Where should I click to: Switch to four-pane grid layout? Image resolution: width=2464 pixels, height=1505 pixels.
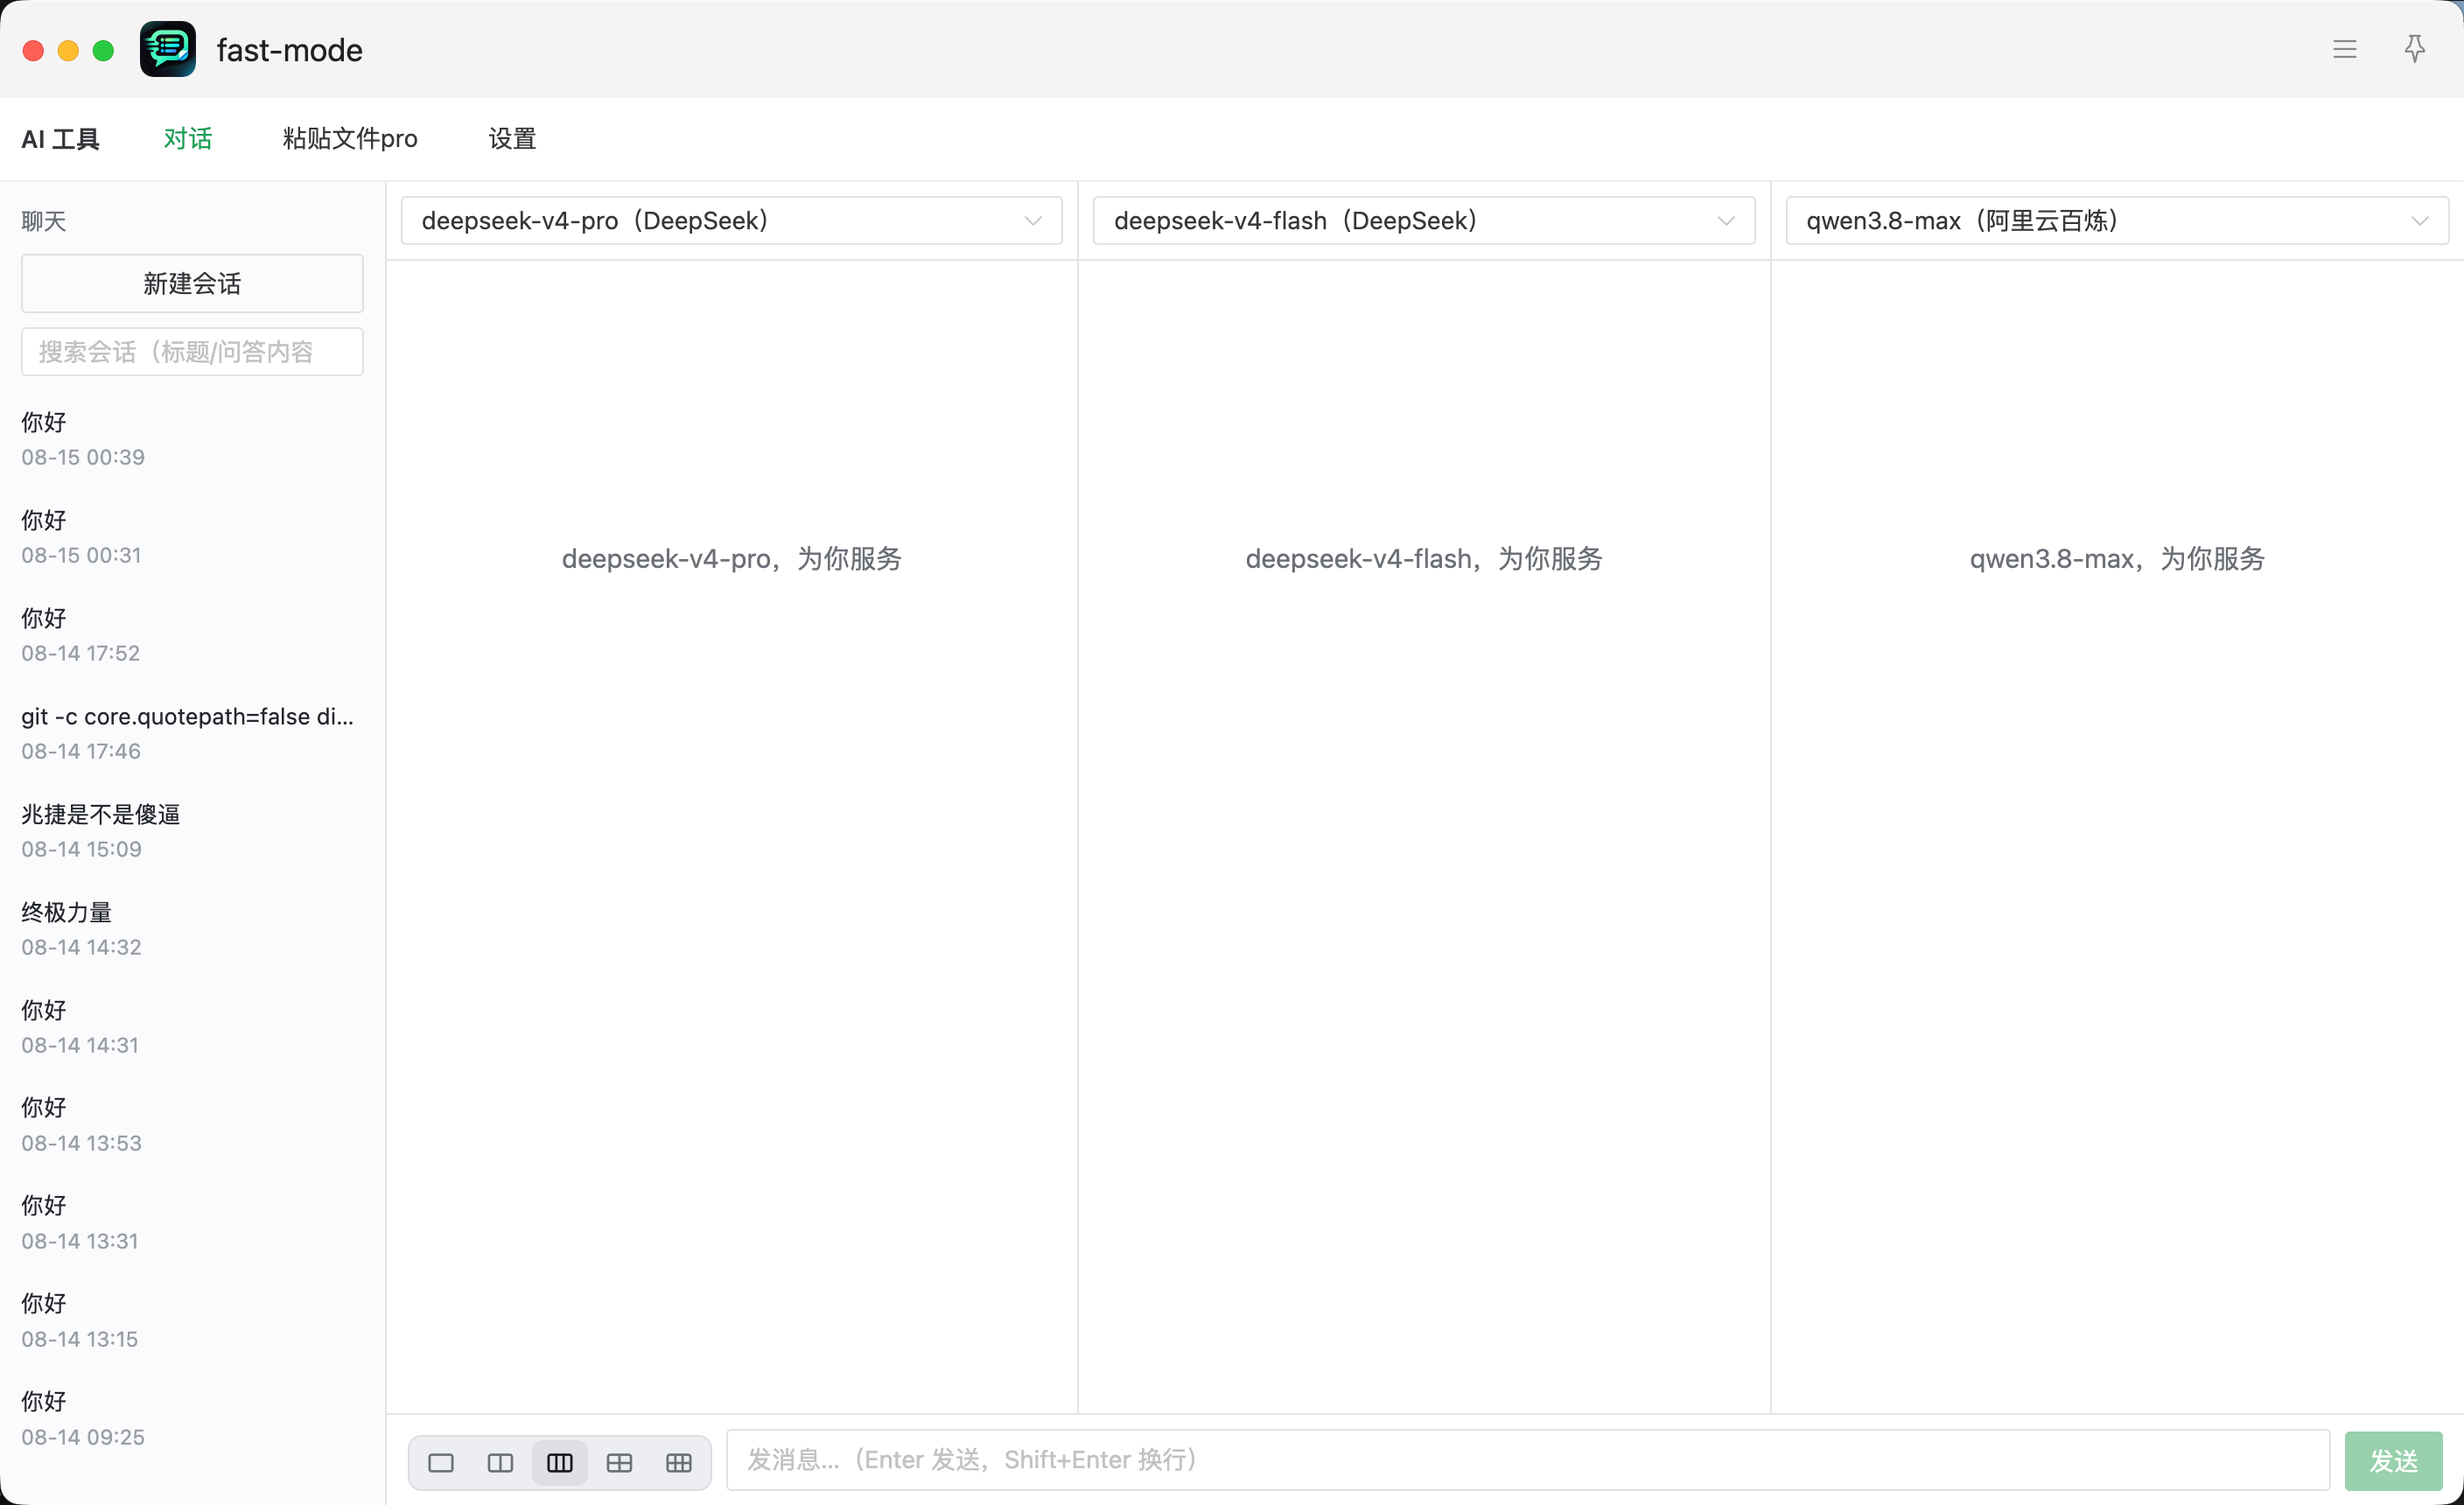[619, 1462]
